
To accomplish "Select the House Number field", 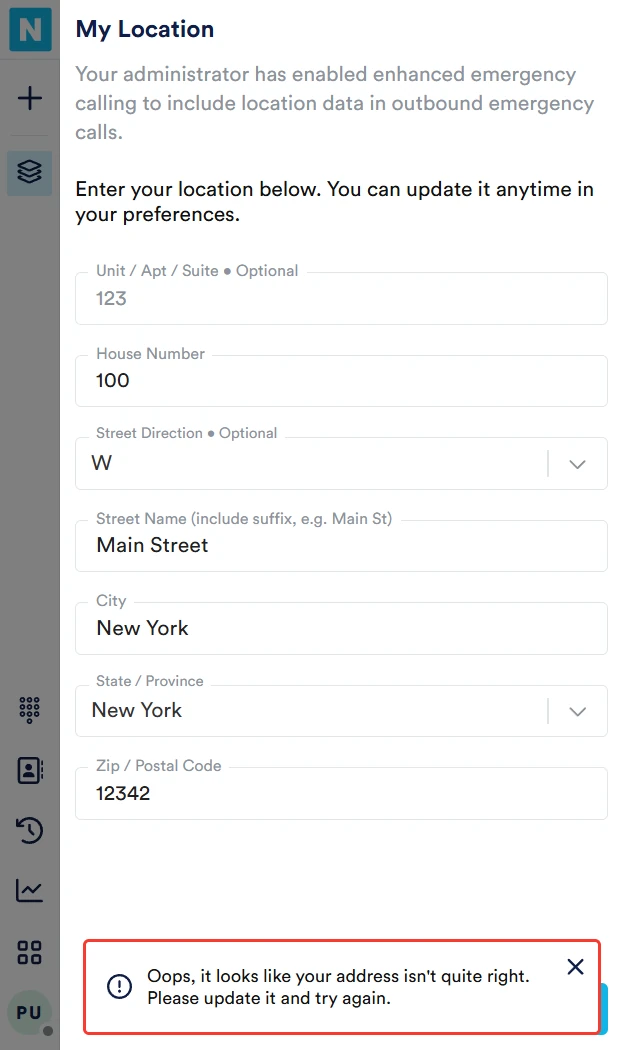I will point(341,380).
